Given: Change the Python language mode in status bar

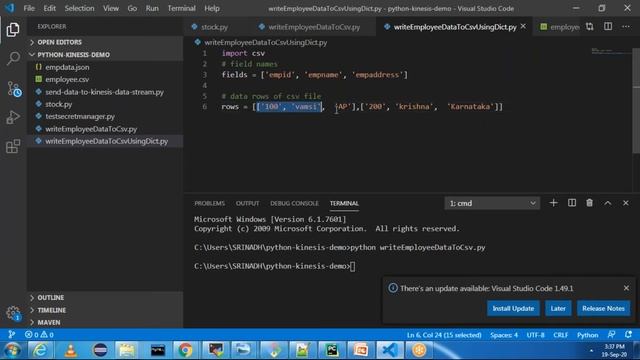Looking at the screenshot, I should [587, 335].
